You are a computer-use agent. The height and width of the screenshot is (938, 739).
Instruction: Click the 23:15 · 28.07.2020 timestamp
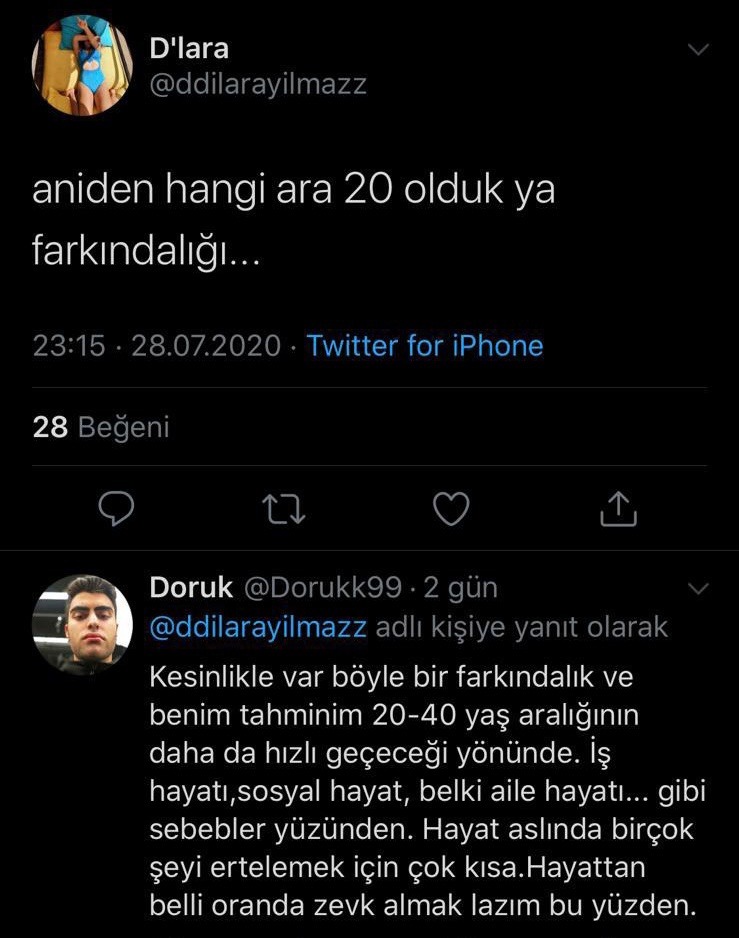pyautogui.click(x=157, y=346)
